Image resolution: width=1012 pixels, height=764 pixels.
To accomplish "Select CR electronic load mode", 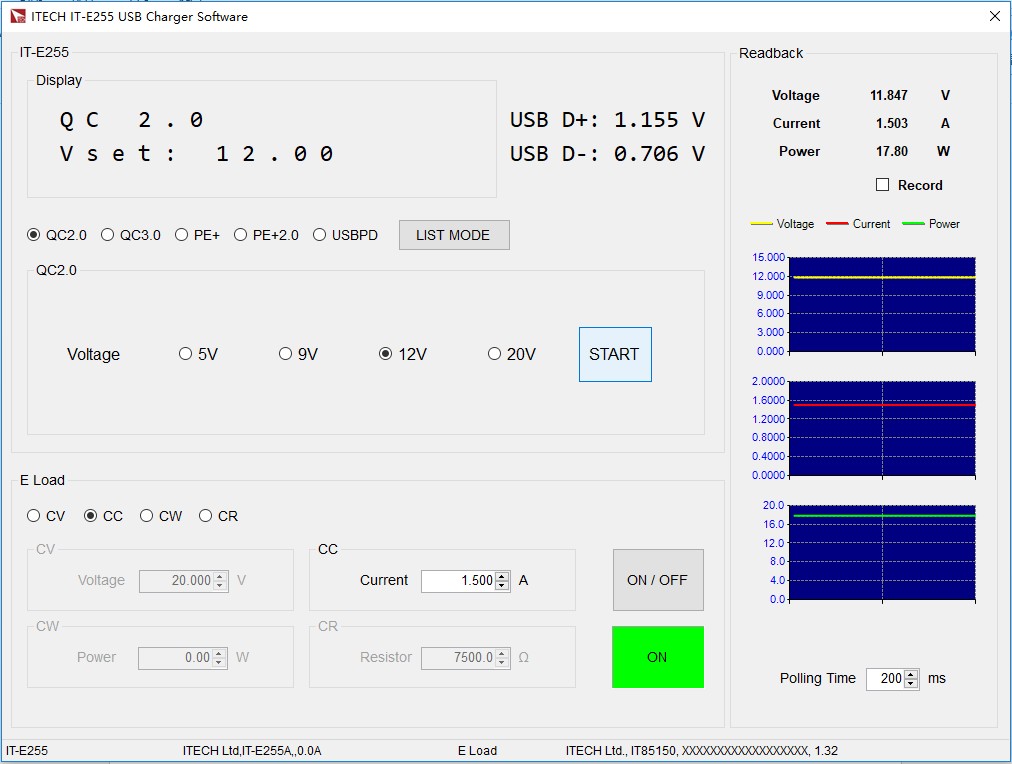I will click(x=206, y=516).
